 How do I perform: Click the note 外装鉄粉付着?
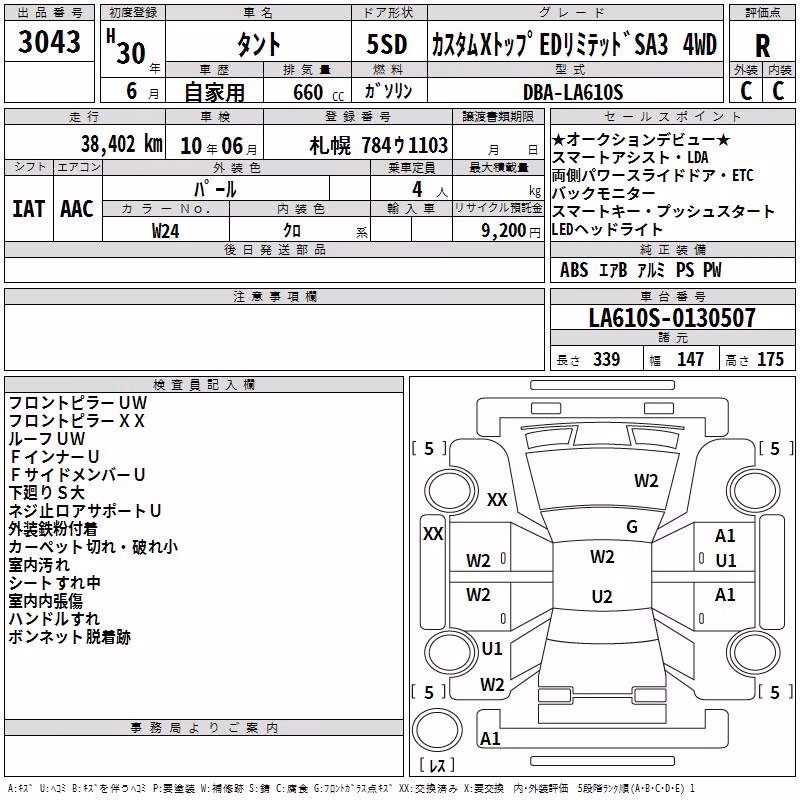pos(53,529)
